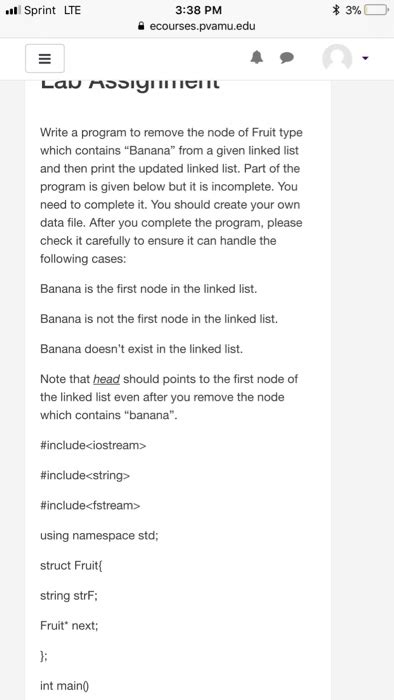
Task: Click the using namespace std; line
Action: 99,535
